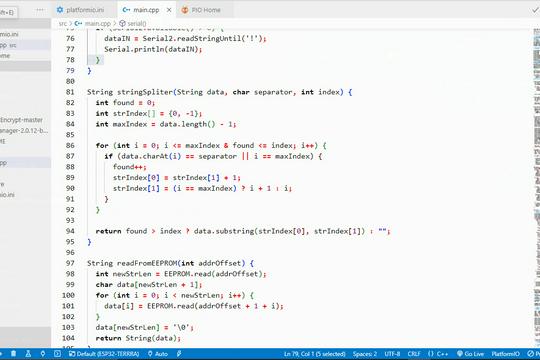Place cursor on stringSpliter function name
Screen dimensions: 540x360
pos(145,92)
